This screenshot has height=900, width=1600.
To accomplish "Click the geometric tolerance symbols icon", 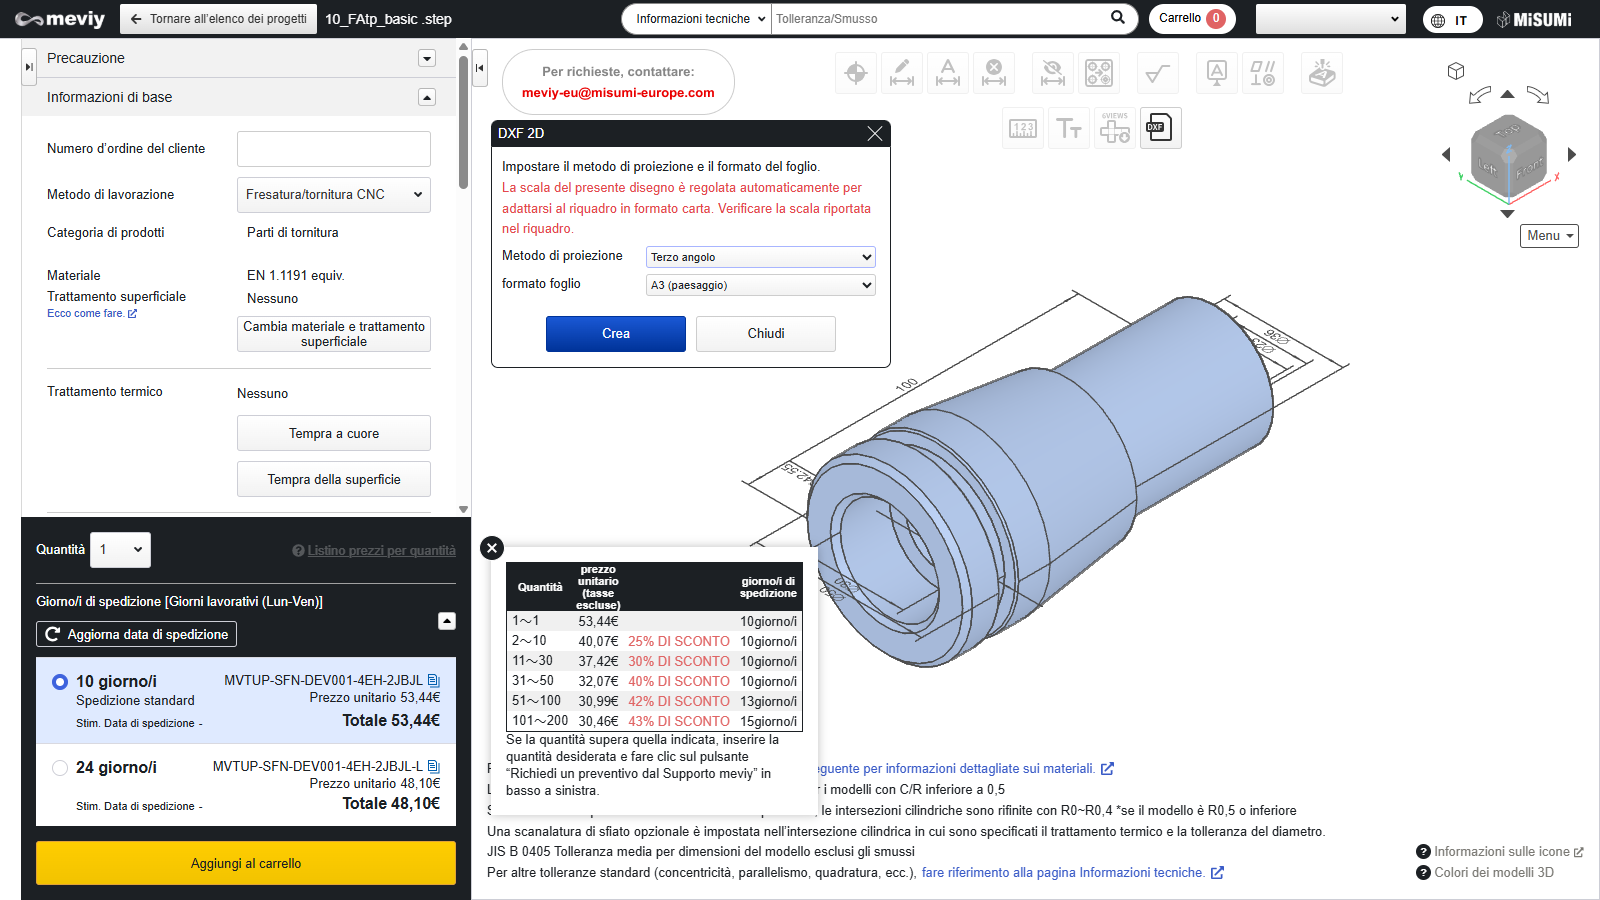I will coord(1263,73).
